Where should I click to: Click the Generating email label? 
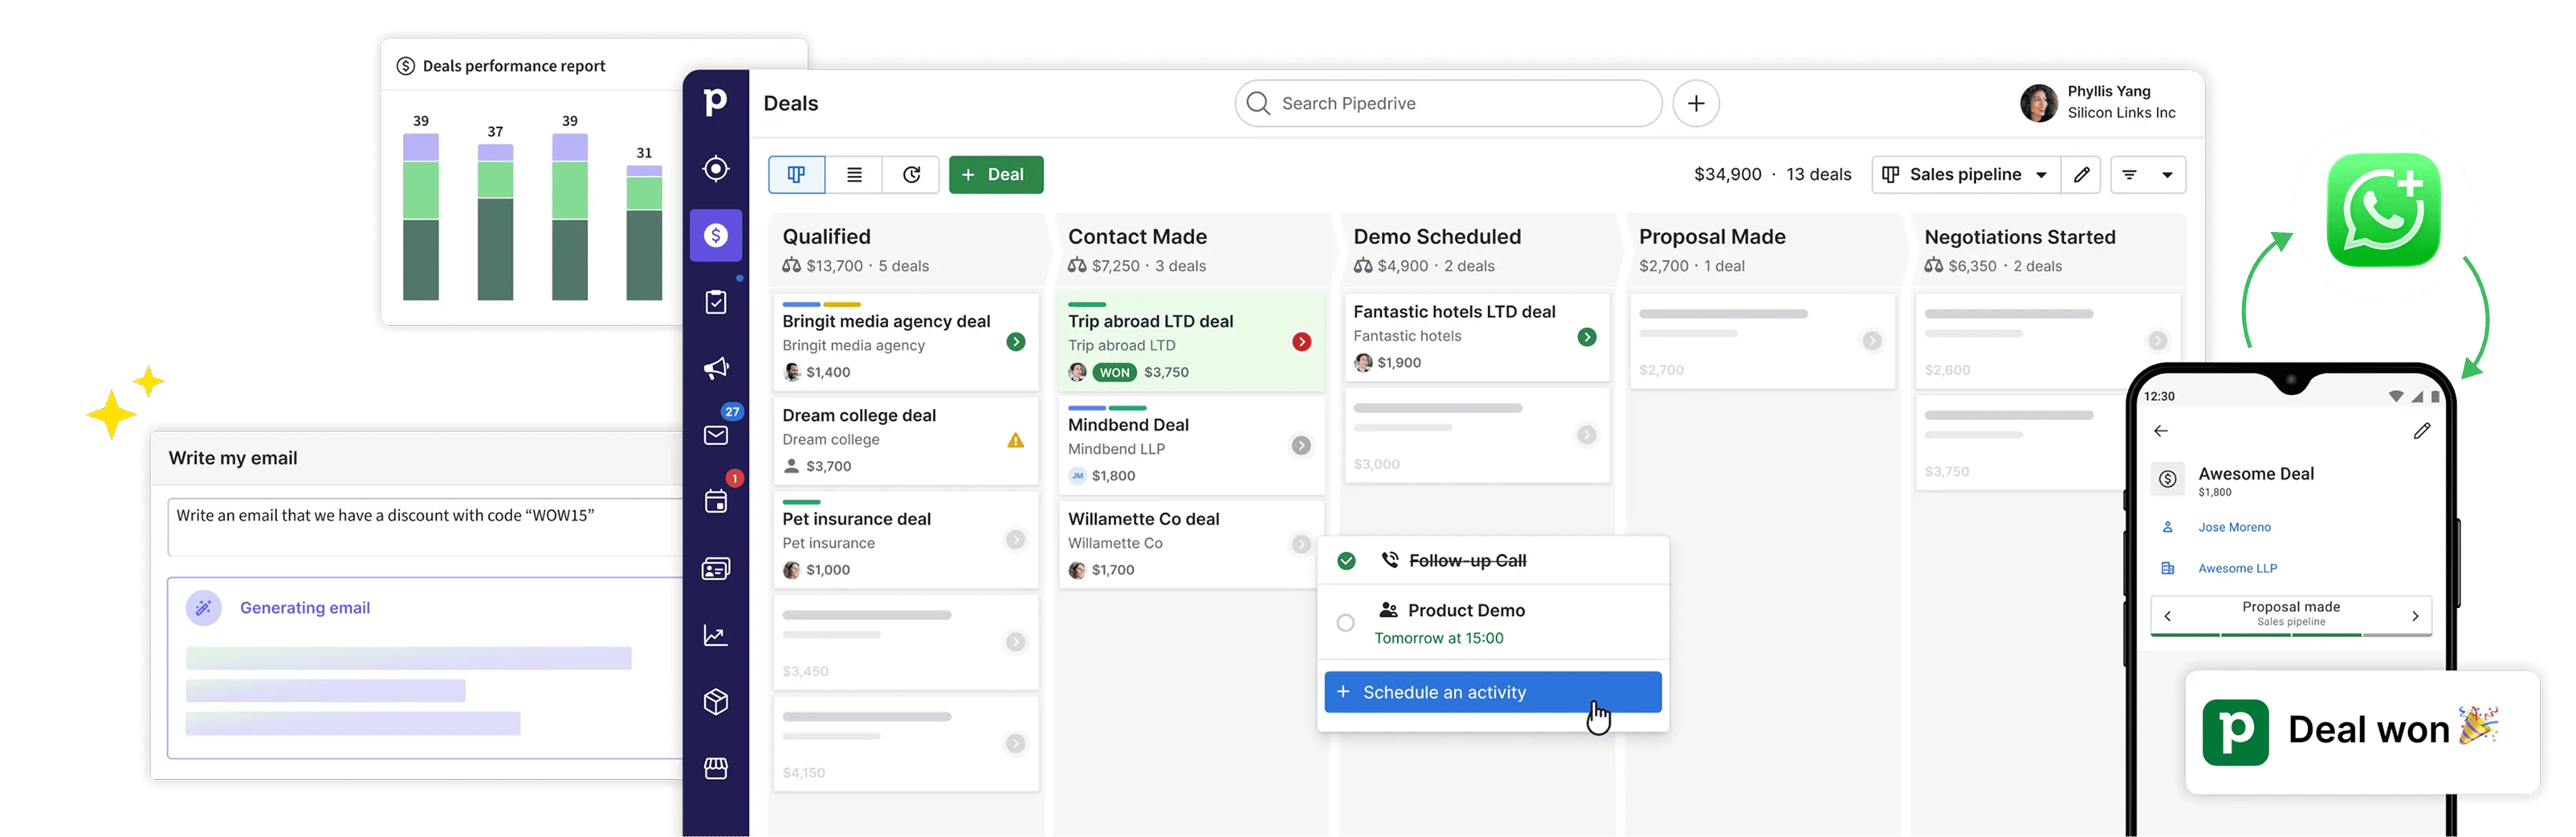(x=305, y=608)
